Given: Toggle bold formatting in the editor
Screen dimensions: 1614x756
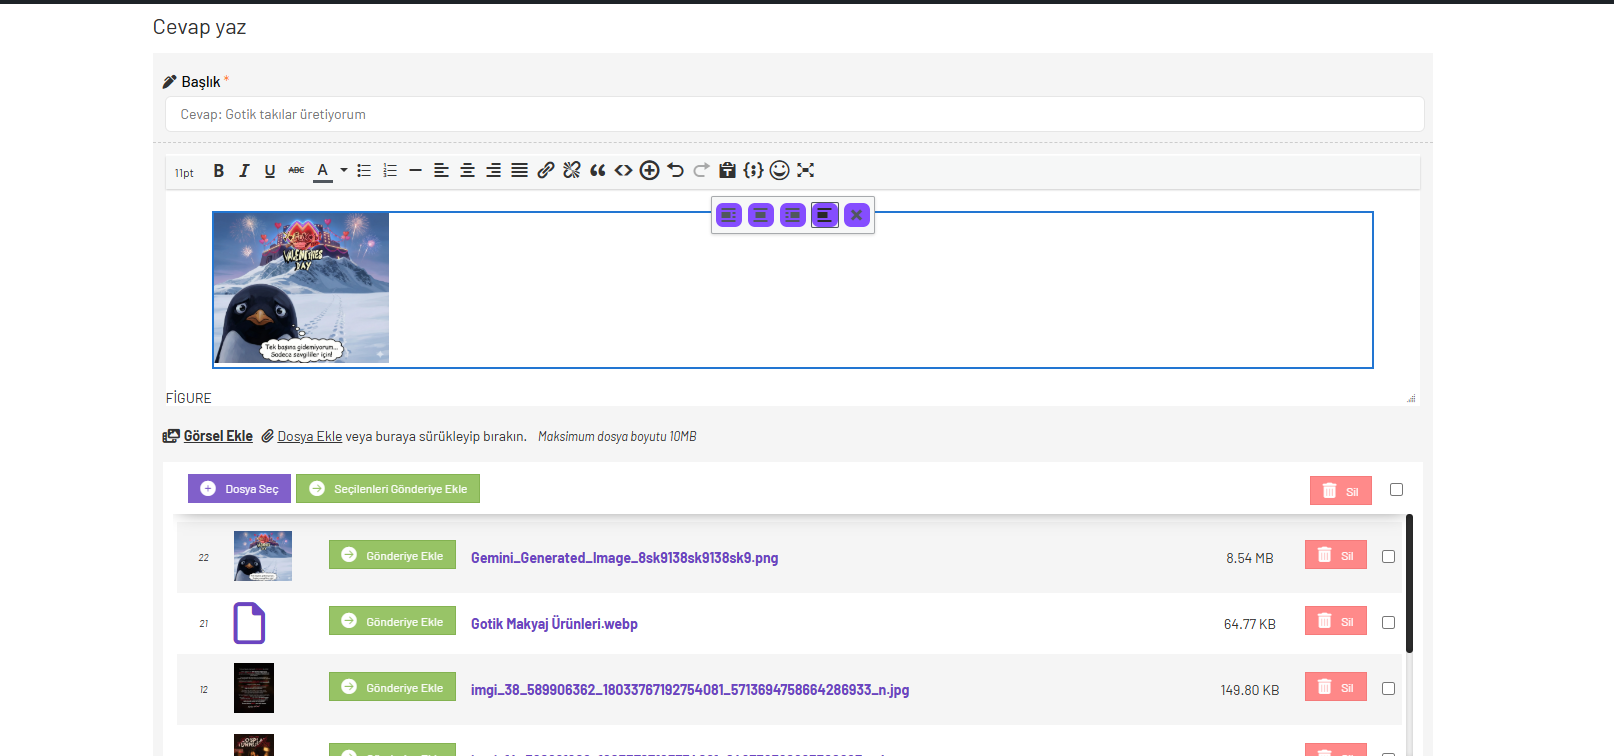Looking at the screenshot, I should (x=218, y=171).
